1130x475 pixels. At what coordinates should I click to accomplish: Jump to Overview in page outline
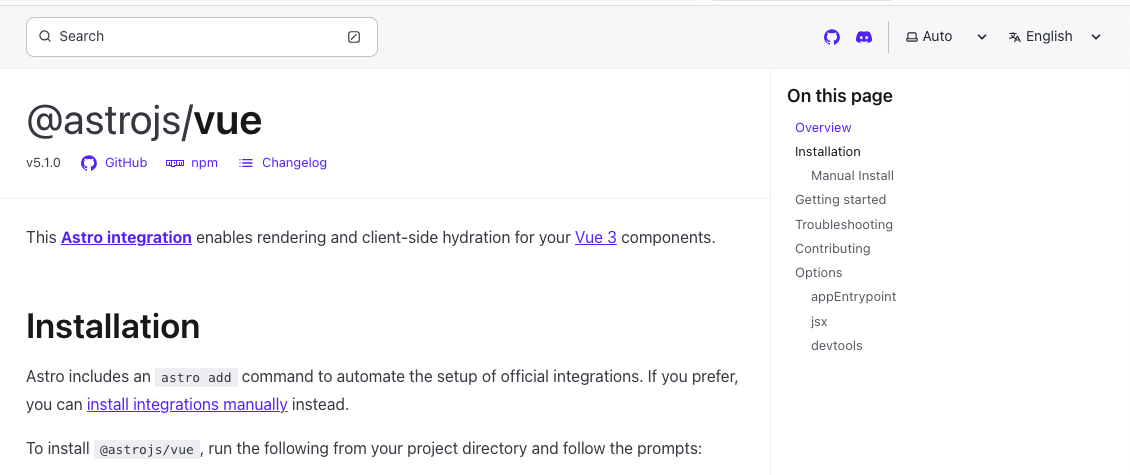[x=823, y=128]
